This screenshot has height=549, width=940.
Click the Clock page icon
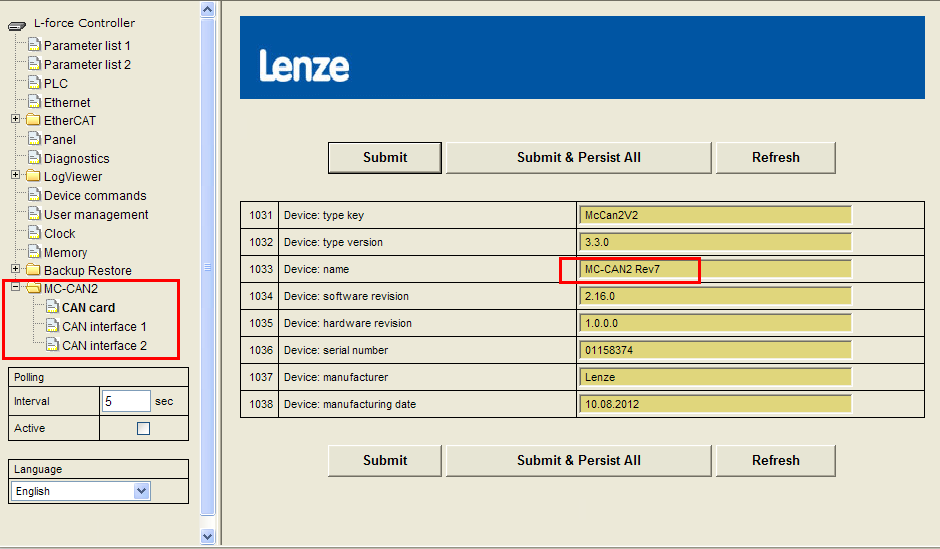coord(34,233)
